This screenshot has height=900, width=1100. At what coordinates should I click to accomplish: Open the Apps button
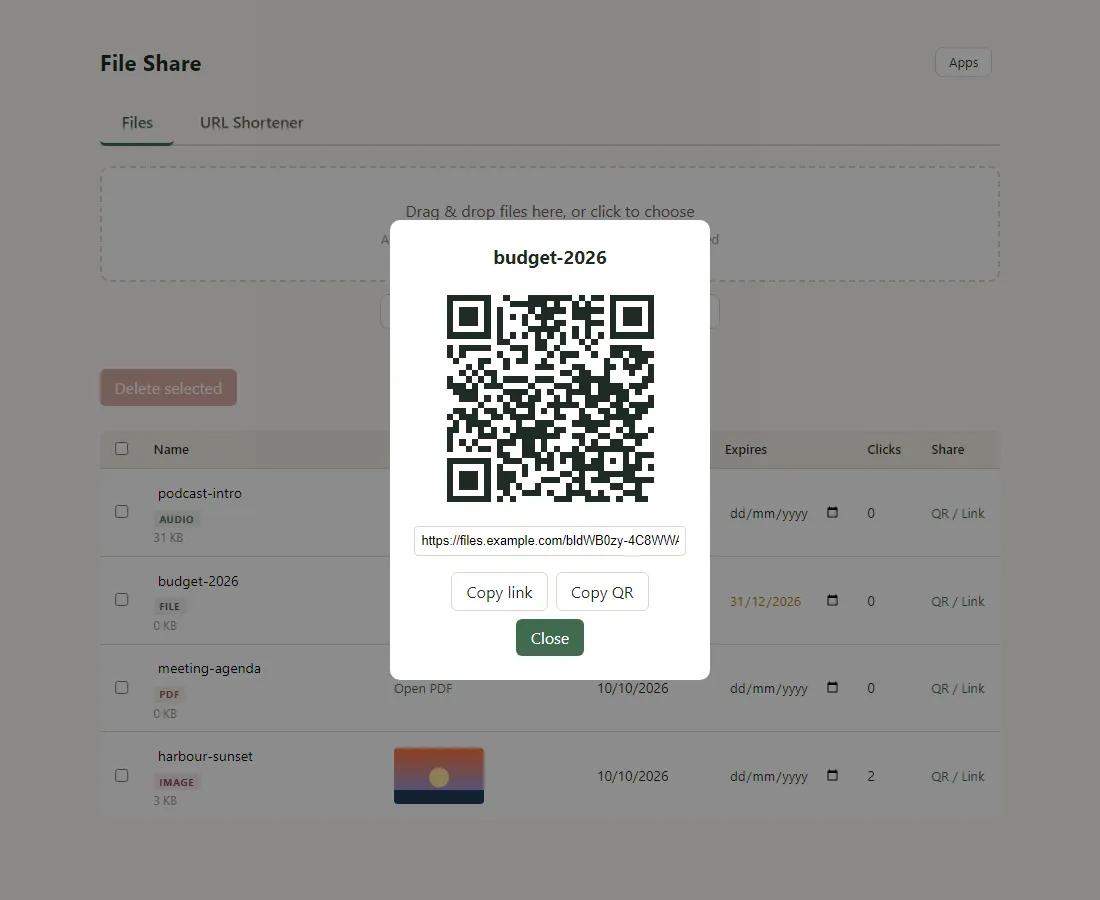(963, 62)
